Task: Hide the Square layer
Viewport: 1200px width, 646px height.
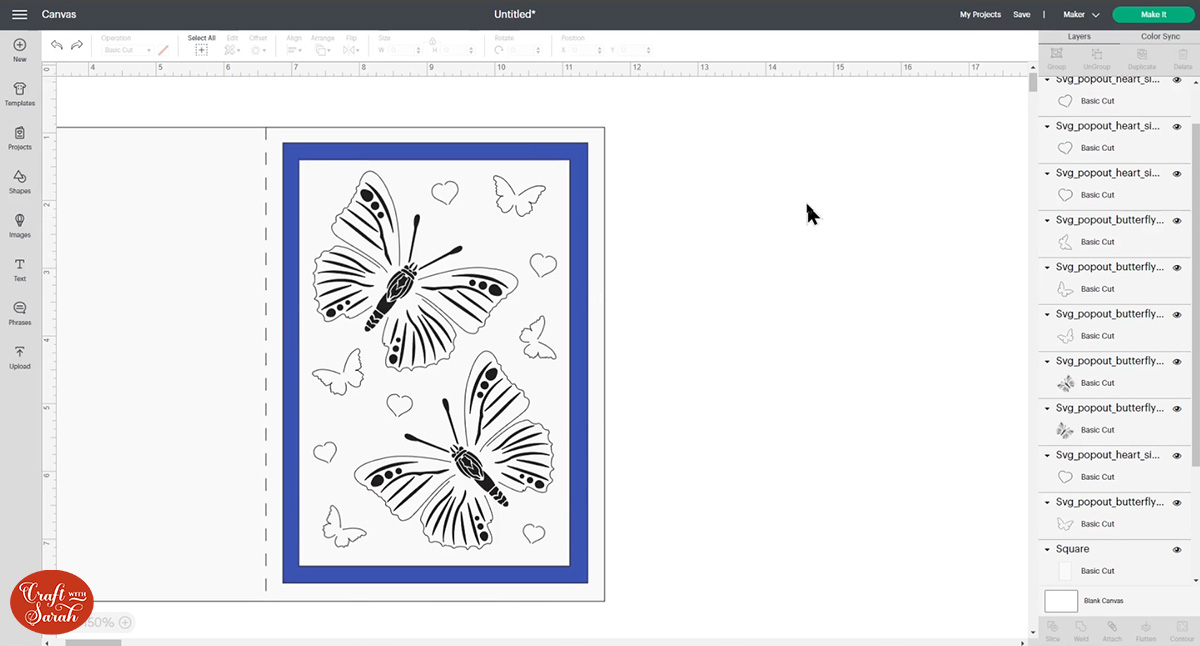Action: point(1177,550)
